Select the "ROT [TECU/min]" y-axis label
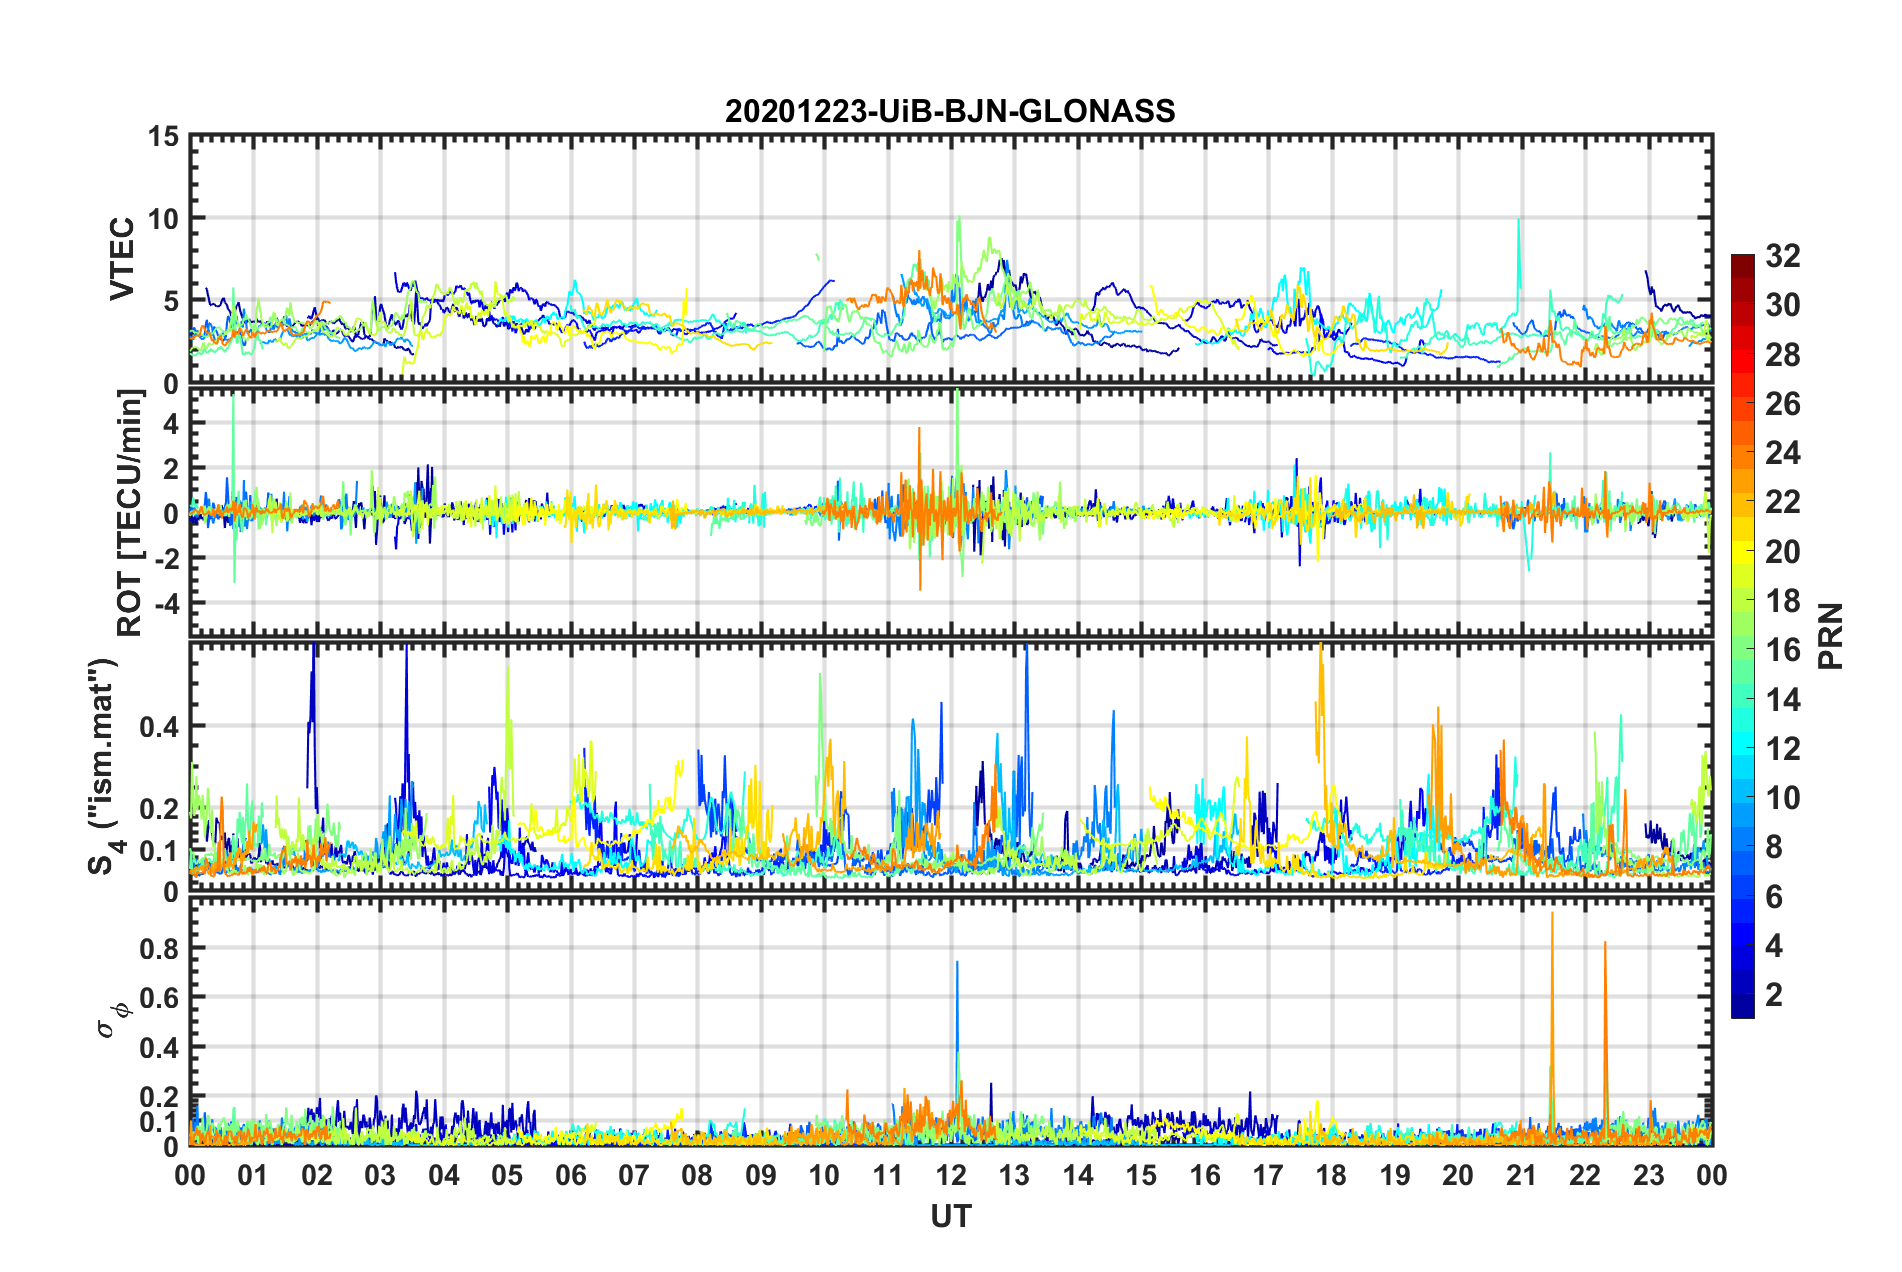 tap(129, 513)
